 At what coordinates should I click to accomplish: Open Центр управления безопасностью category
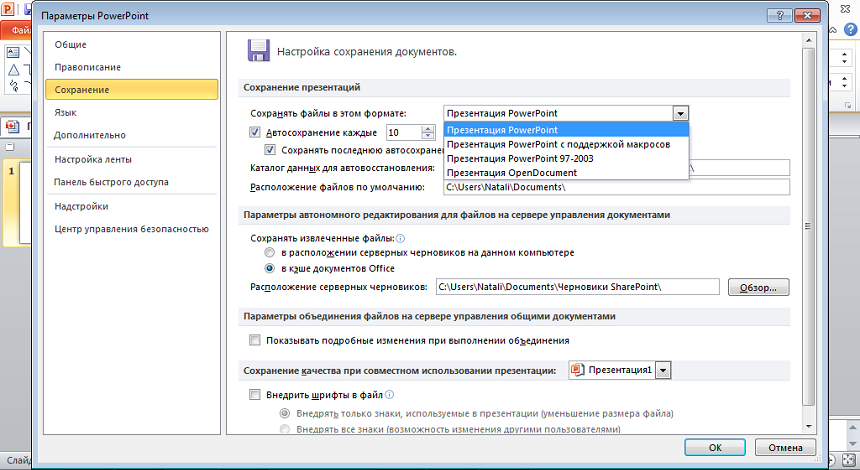coord(132,229)
